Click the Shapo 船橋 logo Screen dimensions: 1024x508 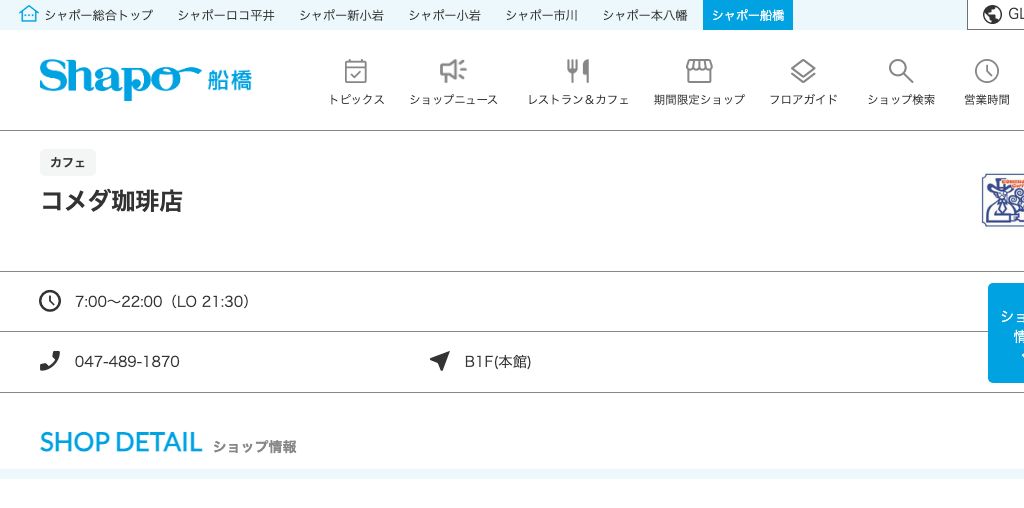click(x=145, y=79)
